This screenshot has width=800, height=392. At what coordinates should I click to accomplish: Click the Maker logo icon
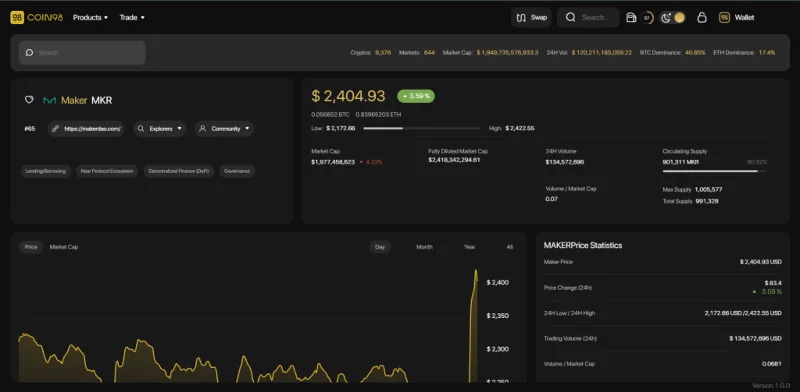[x=49, y=101]
